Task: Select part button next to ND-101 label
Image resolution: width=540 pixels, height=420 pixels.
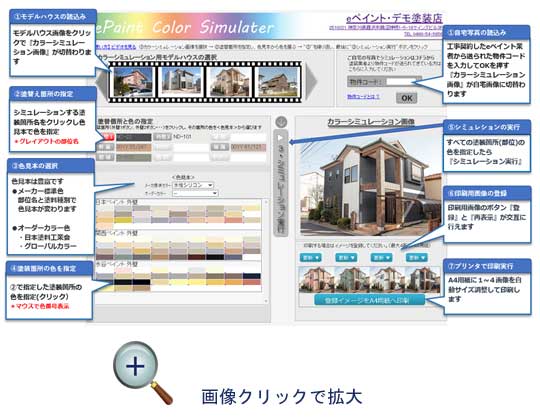Action: 162,137
